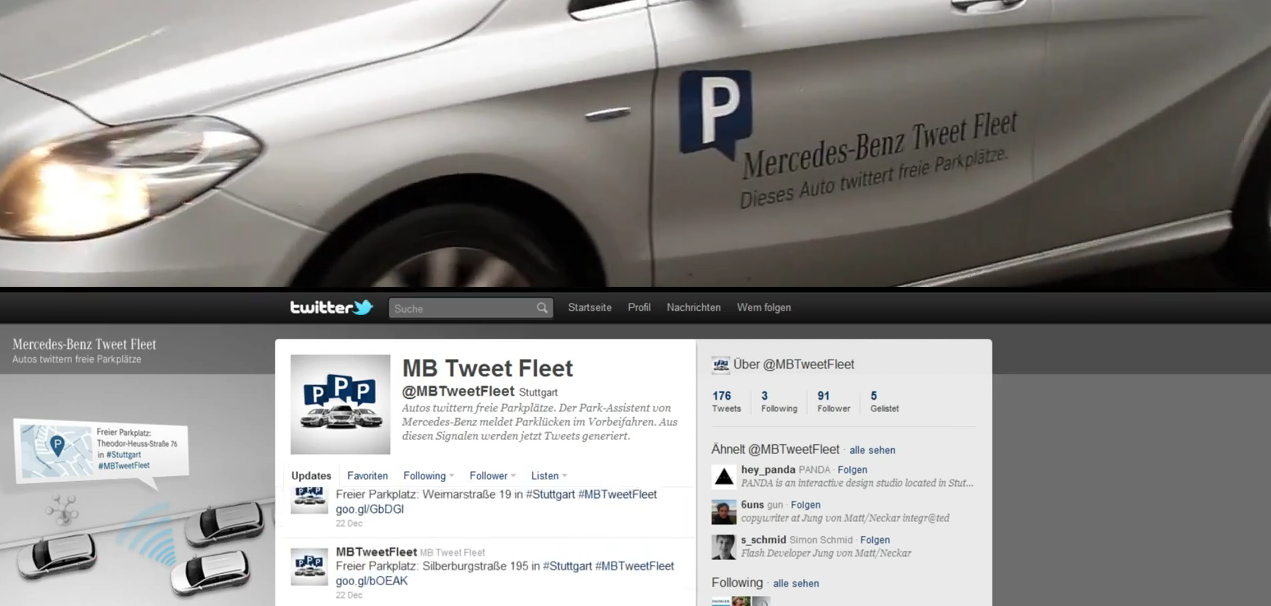Click Folgen next to 6uns
Screen dimensions: 1271x606
click(805, 505)
